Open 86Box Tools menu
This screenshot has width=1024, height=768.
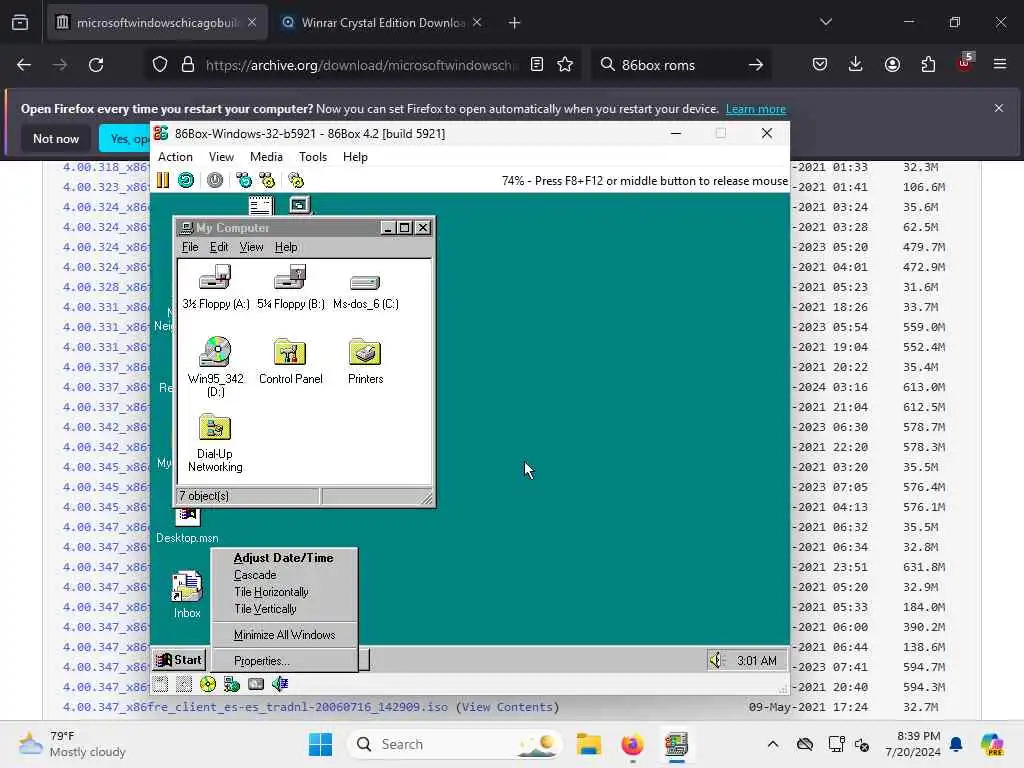[x=313, y=157]
